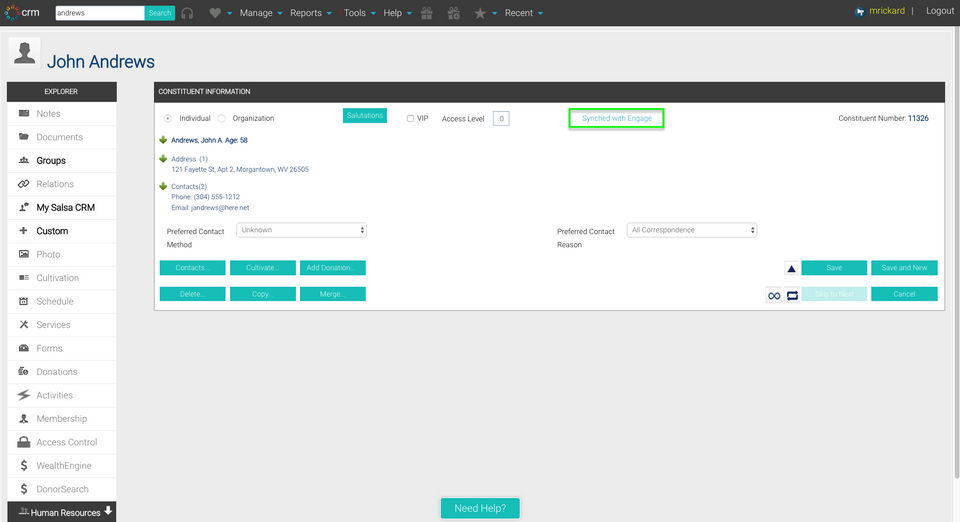Open the star bookmarks icon
The width and height of the screenshot is (960, 522).
coord(480,13)
